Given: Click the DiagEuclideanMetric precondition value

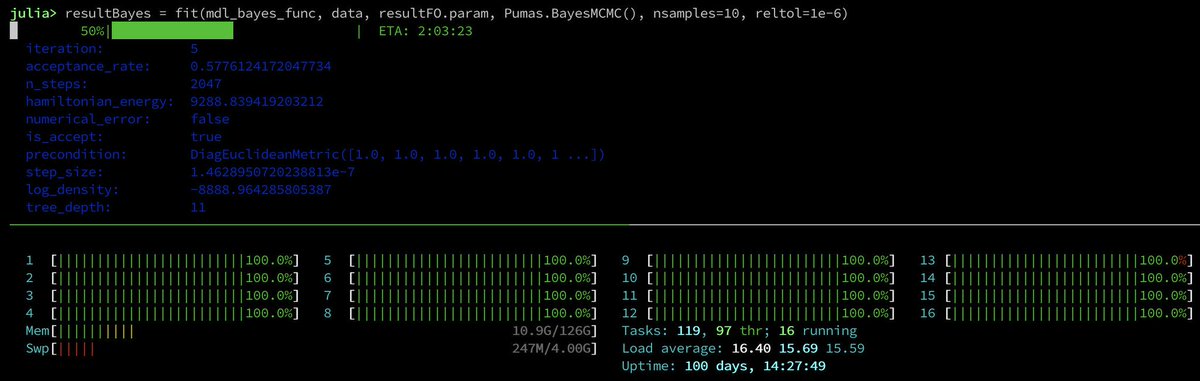Looking at the screenshot, I should pos(397,155).
